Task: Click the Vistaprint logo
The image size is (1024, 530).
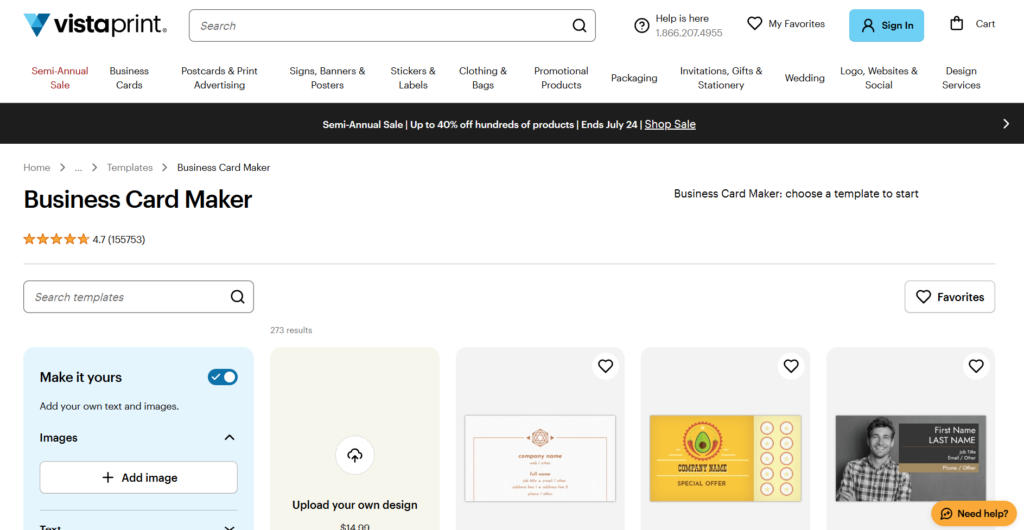Action: (95, 25)
